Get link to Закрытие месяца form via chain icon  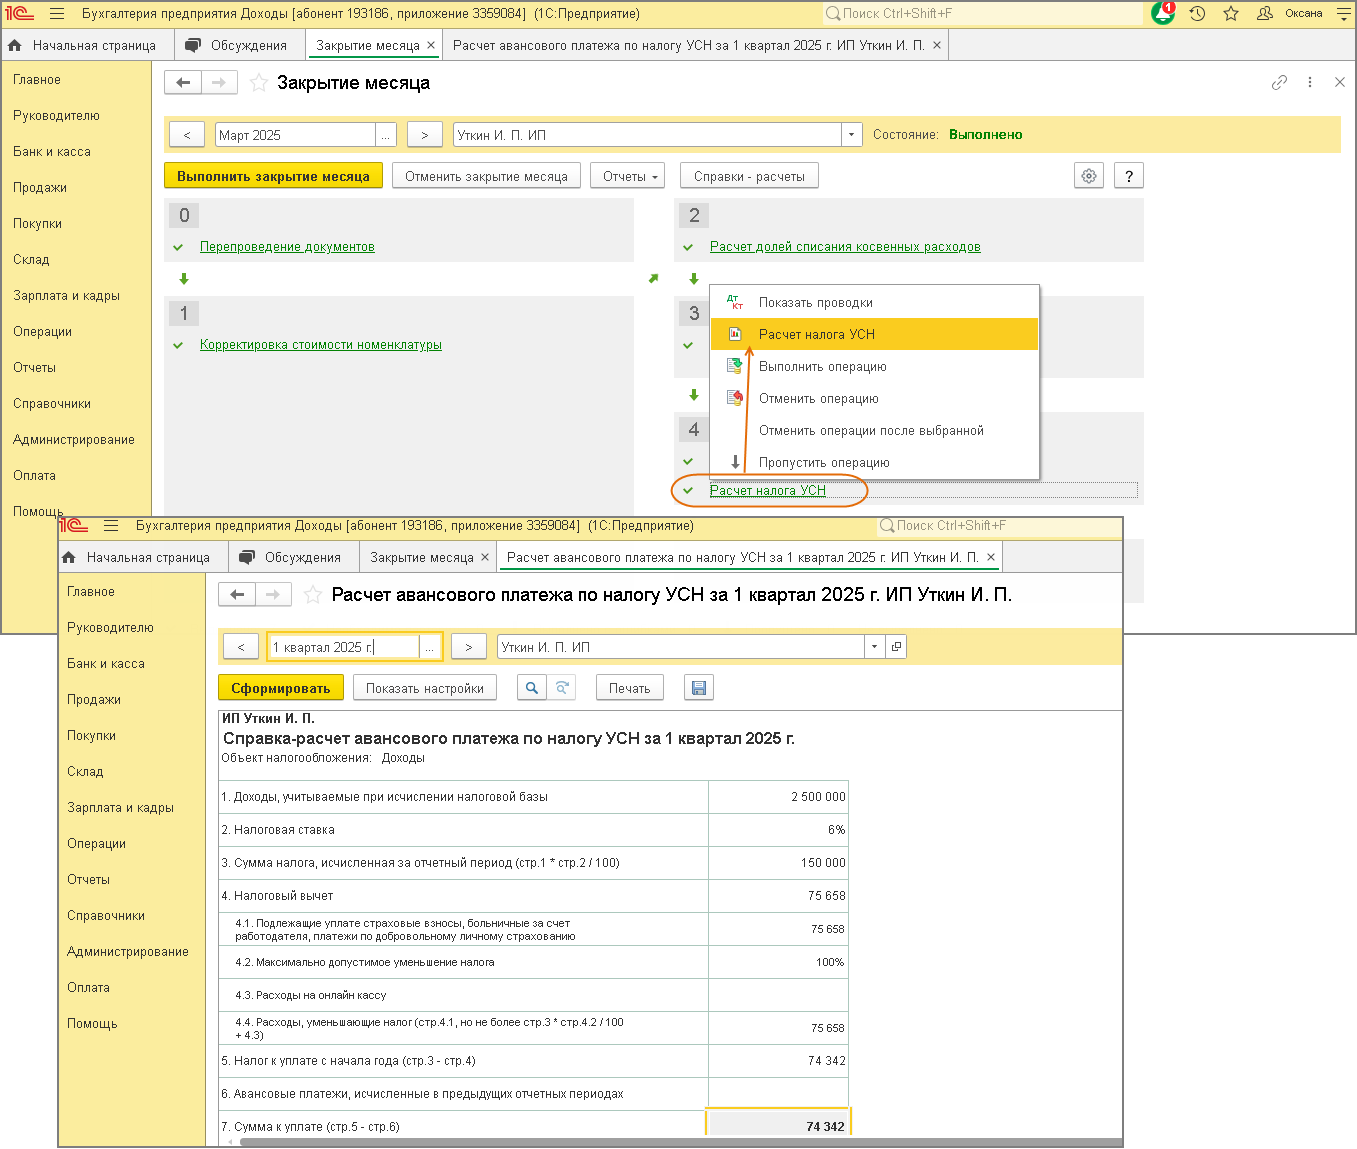pyautogui.click(x=1279, y=83)
